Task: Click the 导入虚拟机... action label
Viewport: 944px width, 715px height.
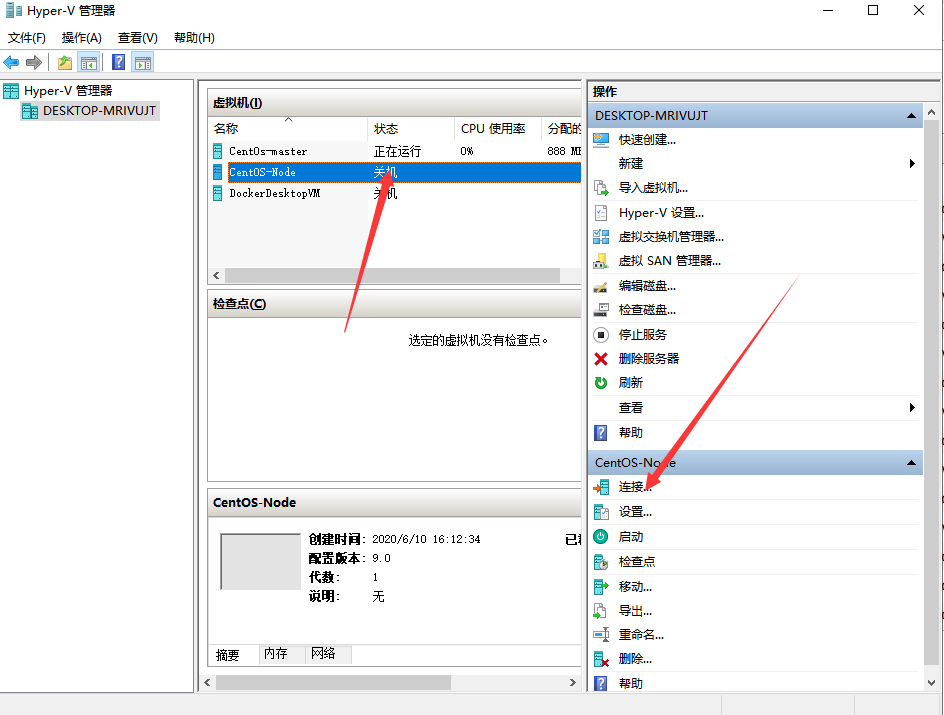Action: click(653, 188)
